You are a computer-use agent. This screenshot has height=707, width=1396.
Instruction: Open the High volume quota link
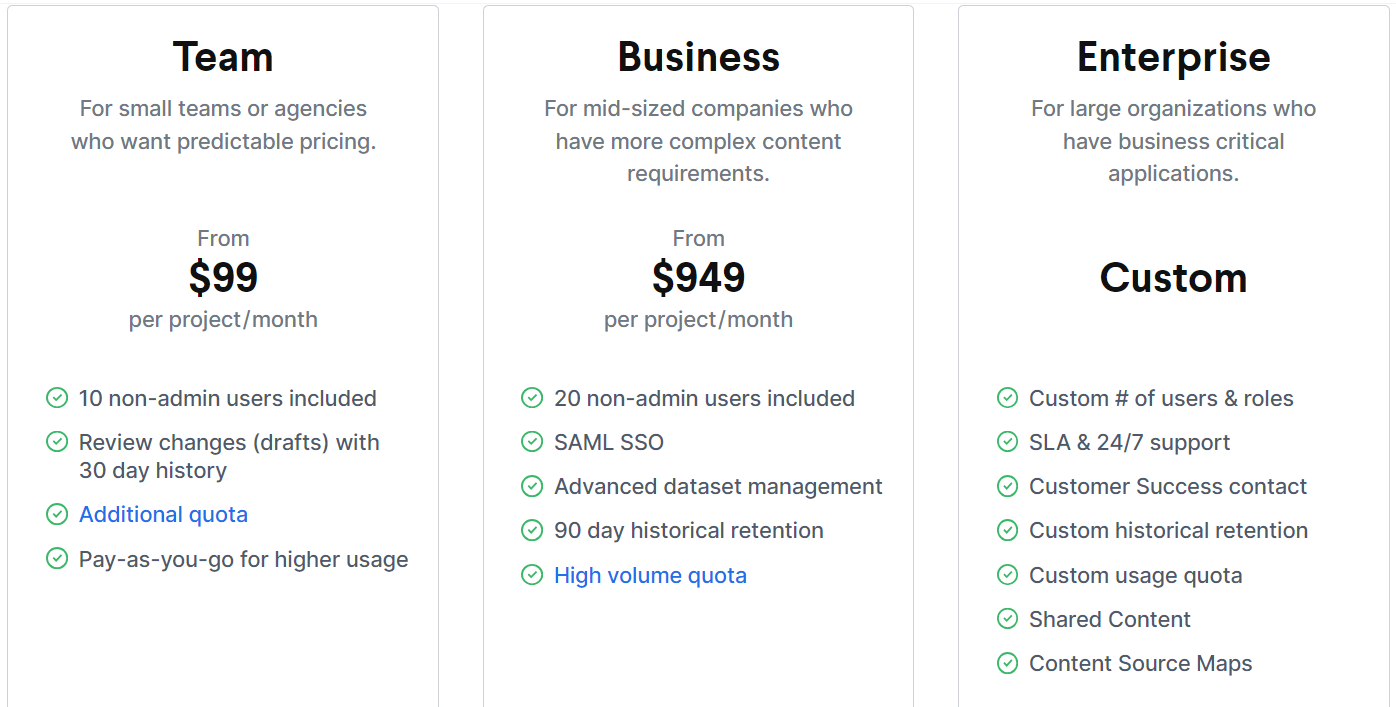650,575
